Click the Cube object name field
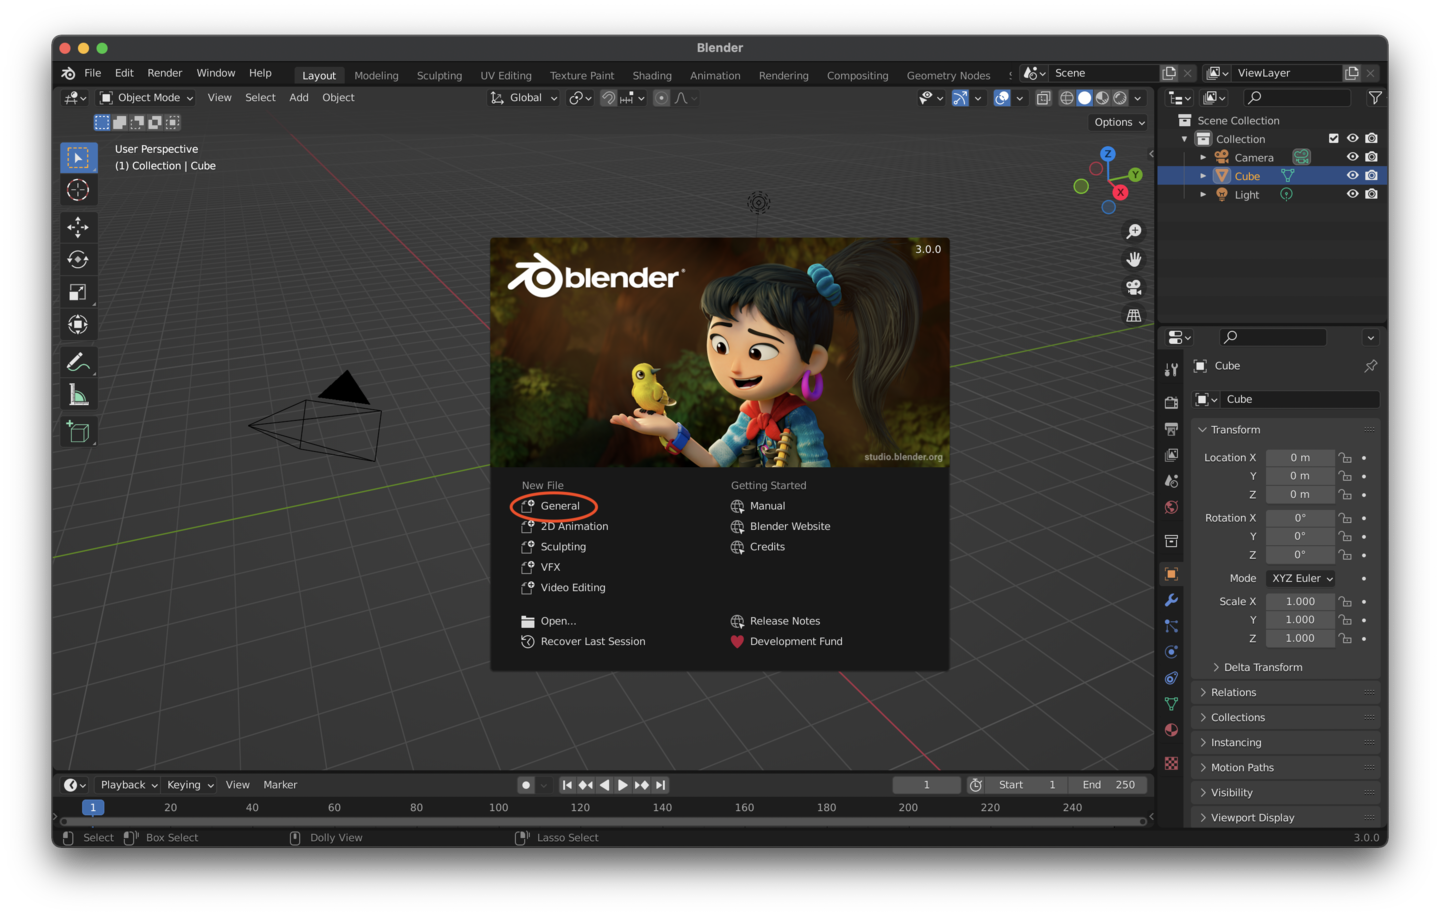 pos(1299,399)
